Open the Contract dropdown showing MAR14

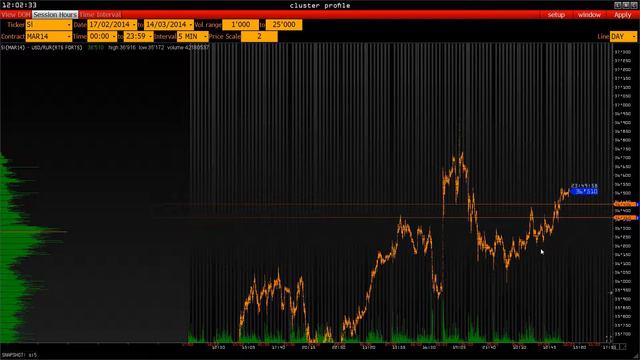[x=49, y=37]
